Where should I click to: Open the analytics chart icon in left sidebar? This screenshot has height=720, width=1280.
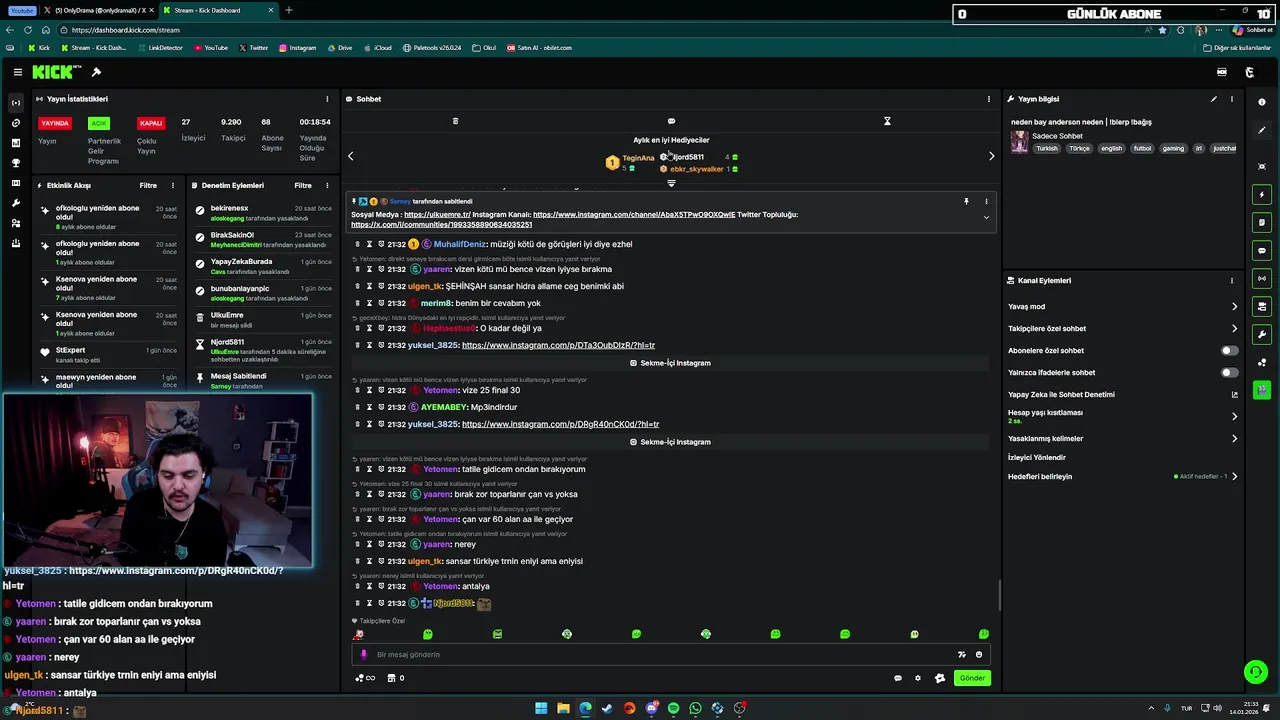pyautogui.click(x=15, y=143)
